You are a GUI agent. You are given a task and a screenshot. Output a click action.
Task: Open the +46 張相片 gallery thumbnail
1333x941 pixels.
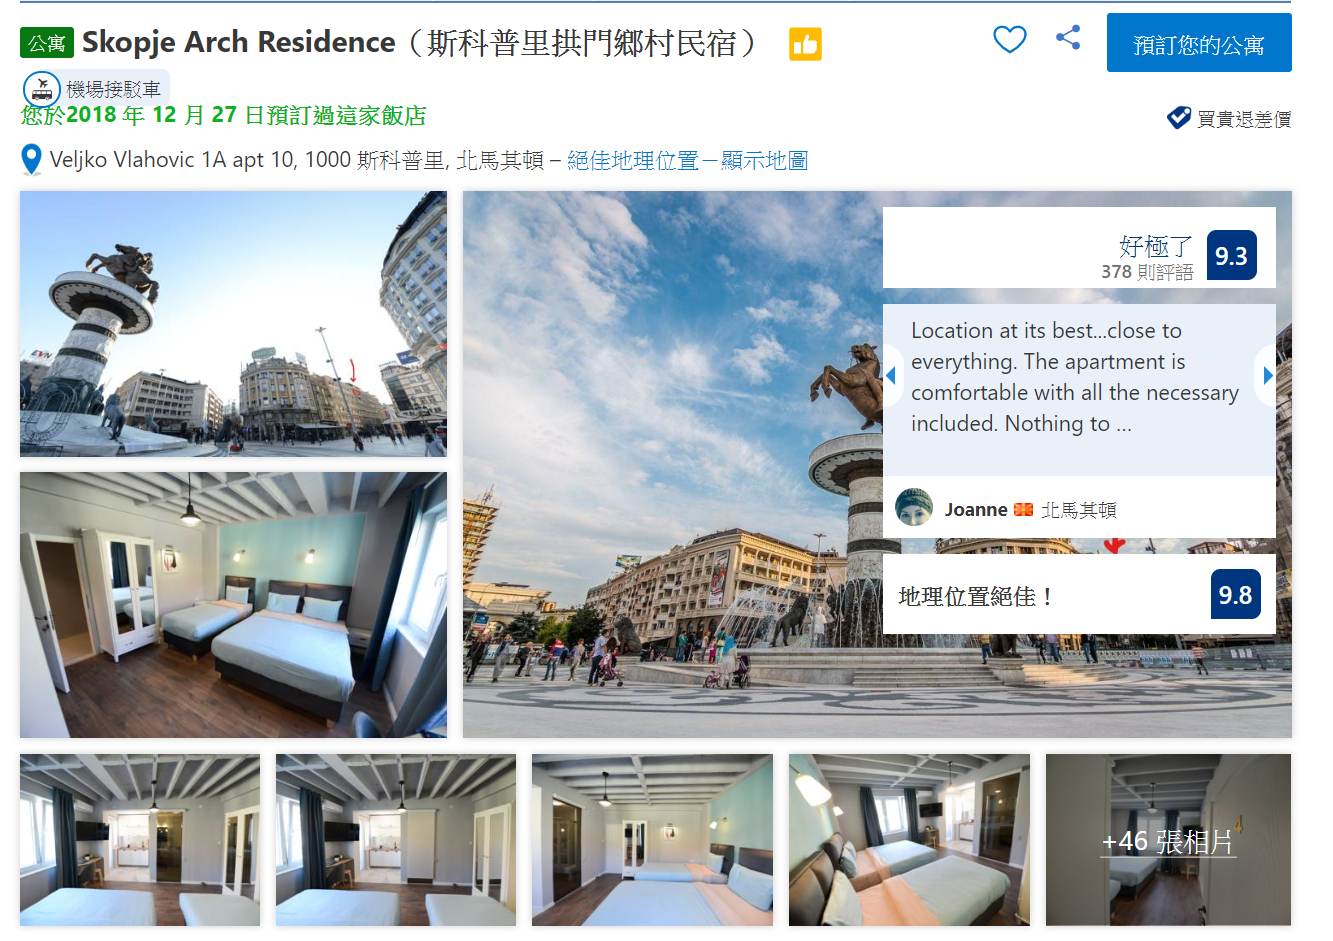coord(1168,840)
